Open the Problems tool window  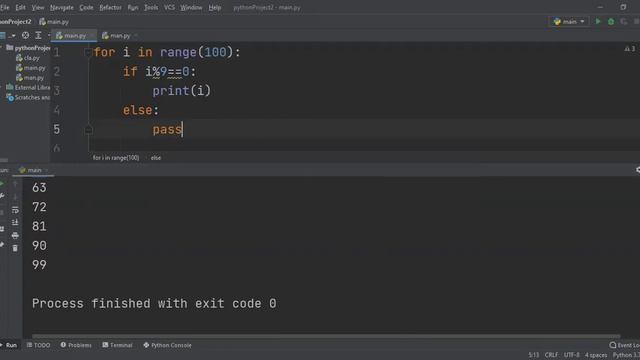click(76, 345)
